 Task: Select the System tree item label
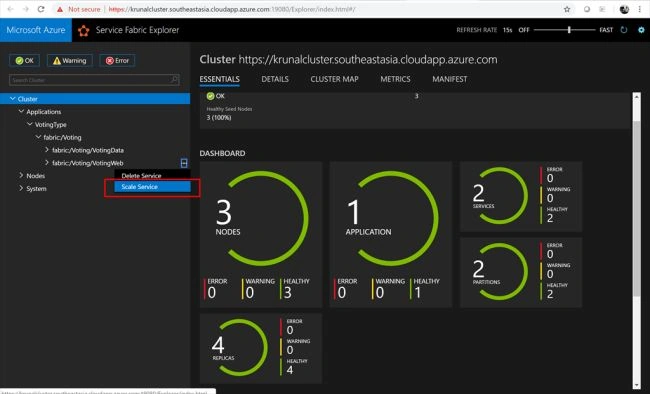coord(36,189)
